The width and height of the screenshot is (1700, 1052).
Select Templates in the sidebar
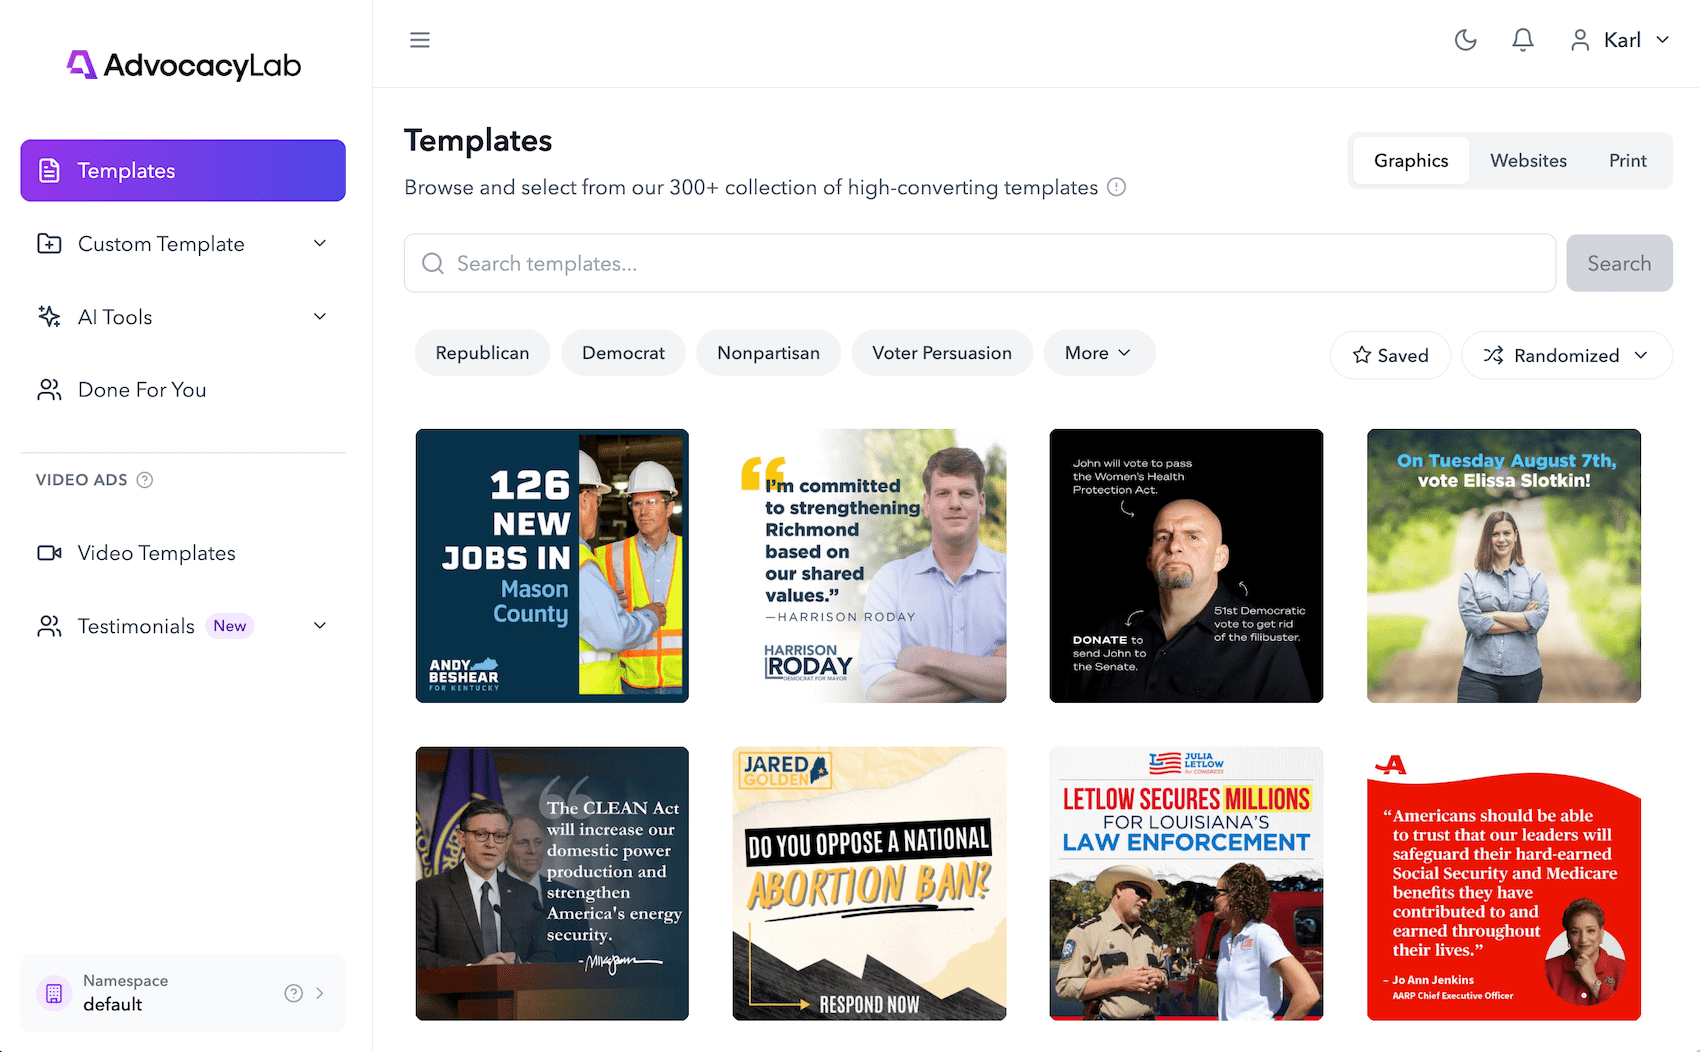click(183, 171)
